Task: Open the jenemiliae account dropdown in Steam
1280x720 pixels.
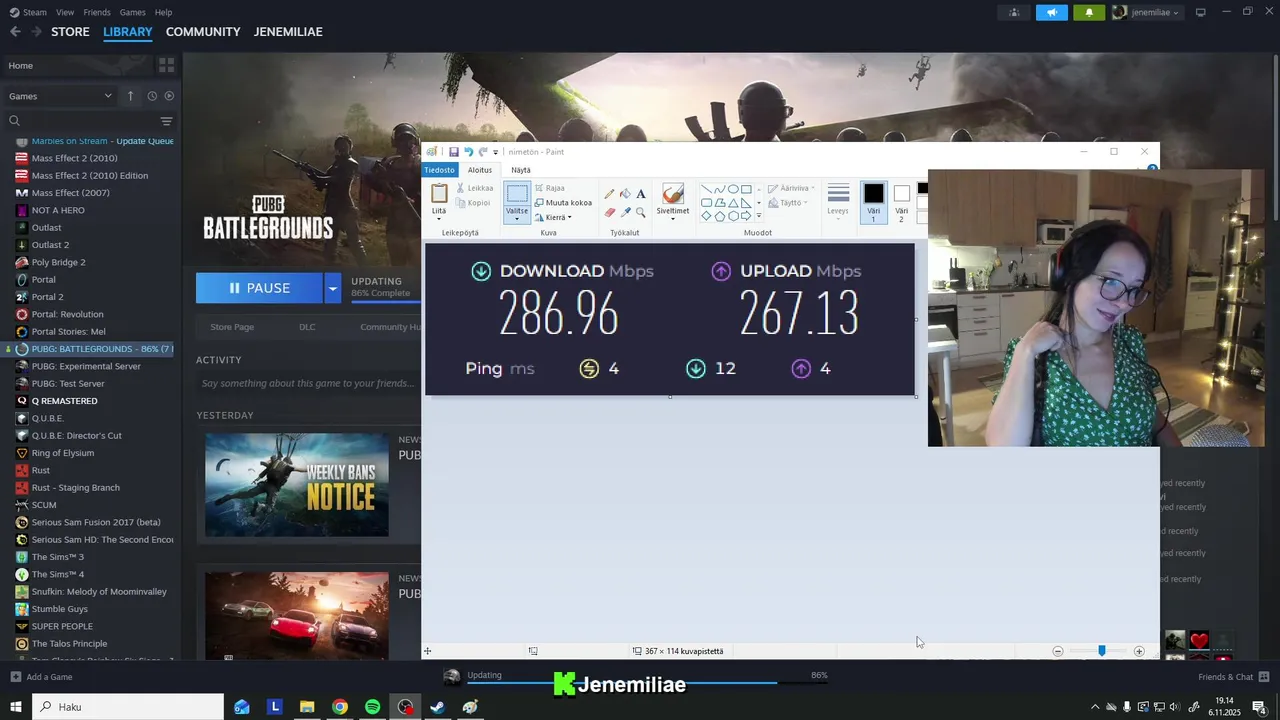Action: 1147,12
